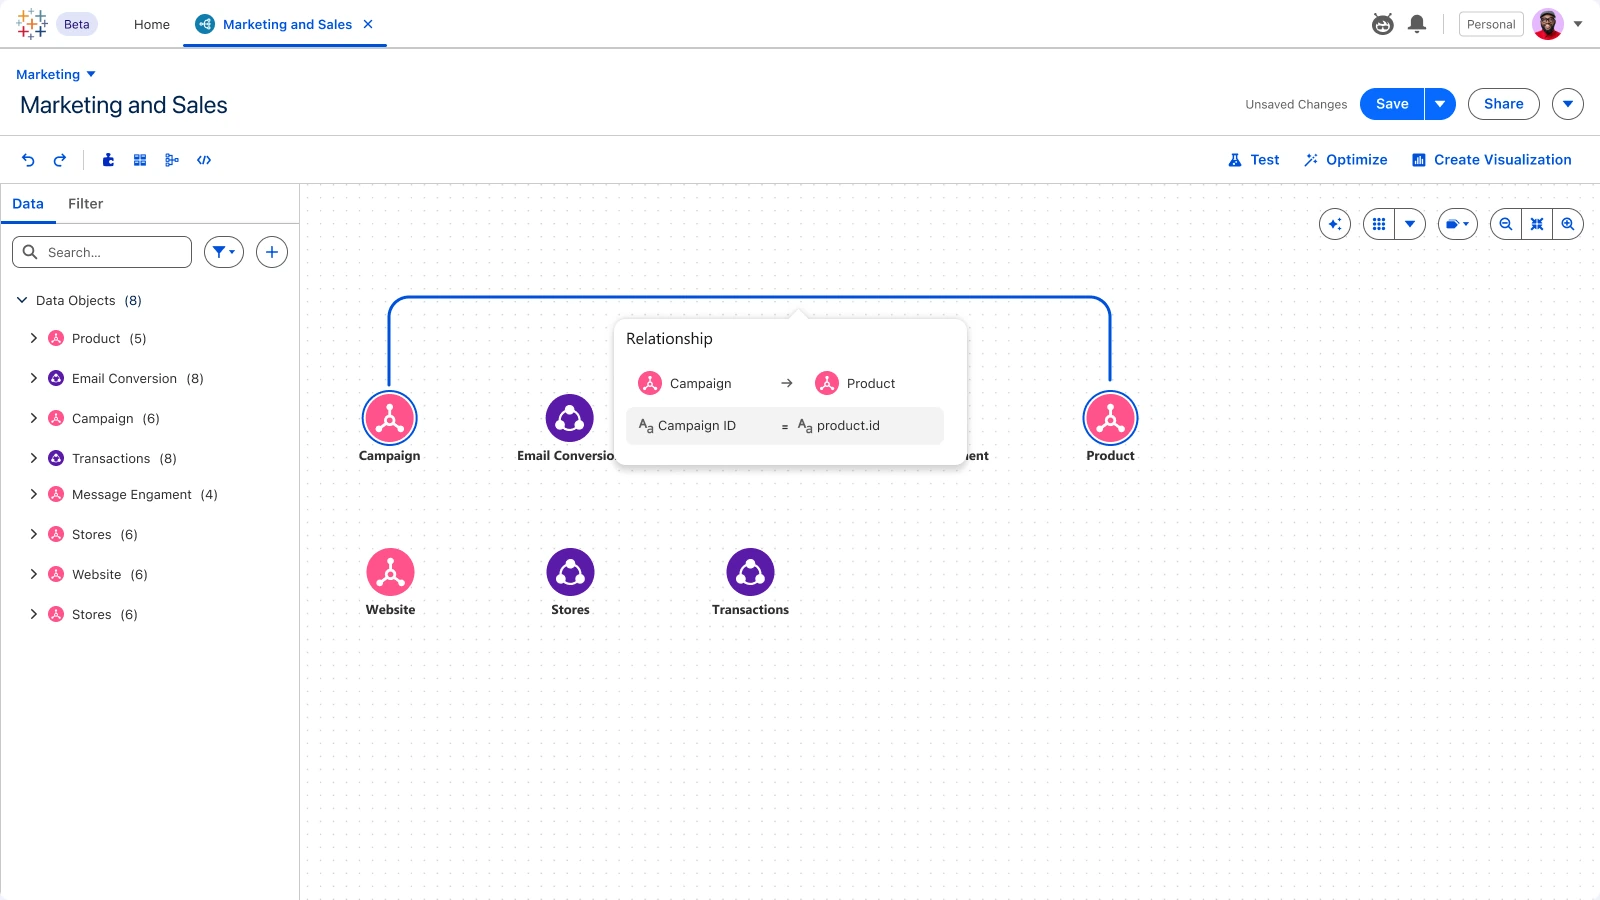Click the code view icon in the toolbar
Viewport: 1600px width, 900px height.
point(204,160)
